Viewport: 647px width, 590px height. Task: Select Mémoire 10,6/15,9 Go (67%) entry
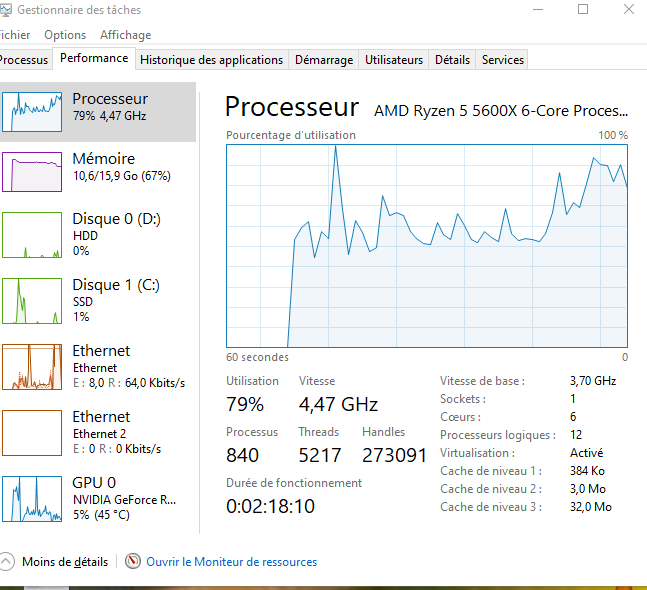tap(98, 172)
